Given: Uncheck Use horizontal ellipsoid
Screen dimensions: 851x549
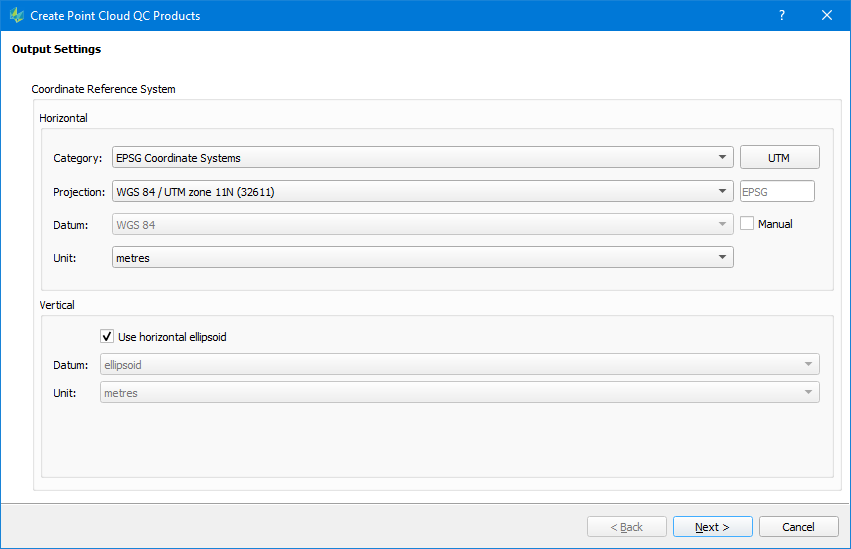Looking at the screenshot, I should (107, 336).
